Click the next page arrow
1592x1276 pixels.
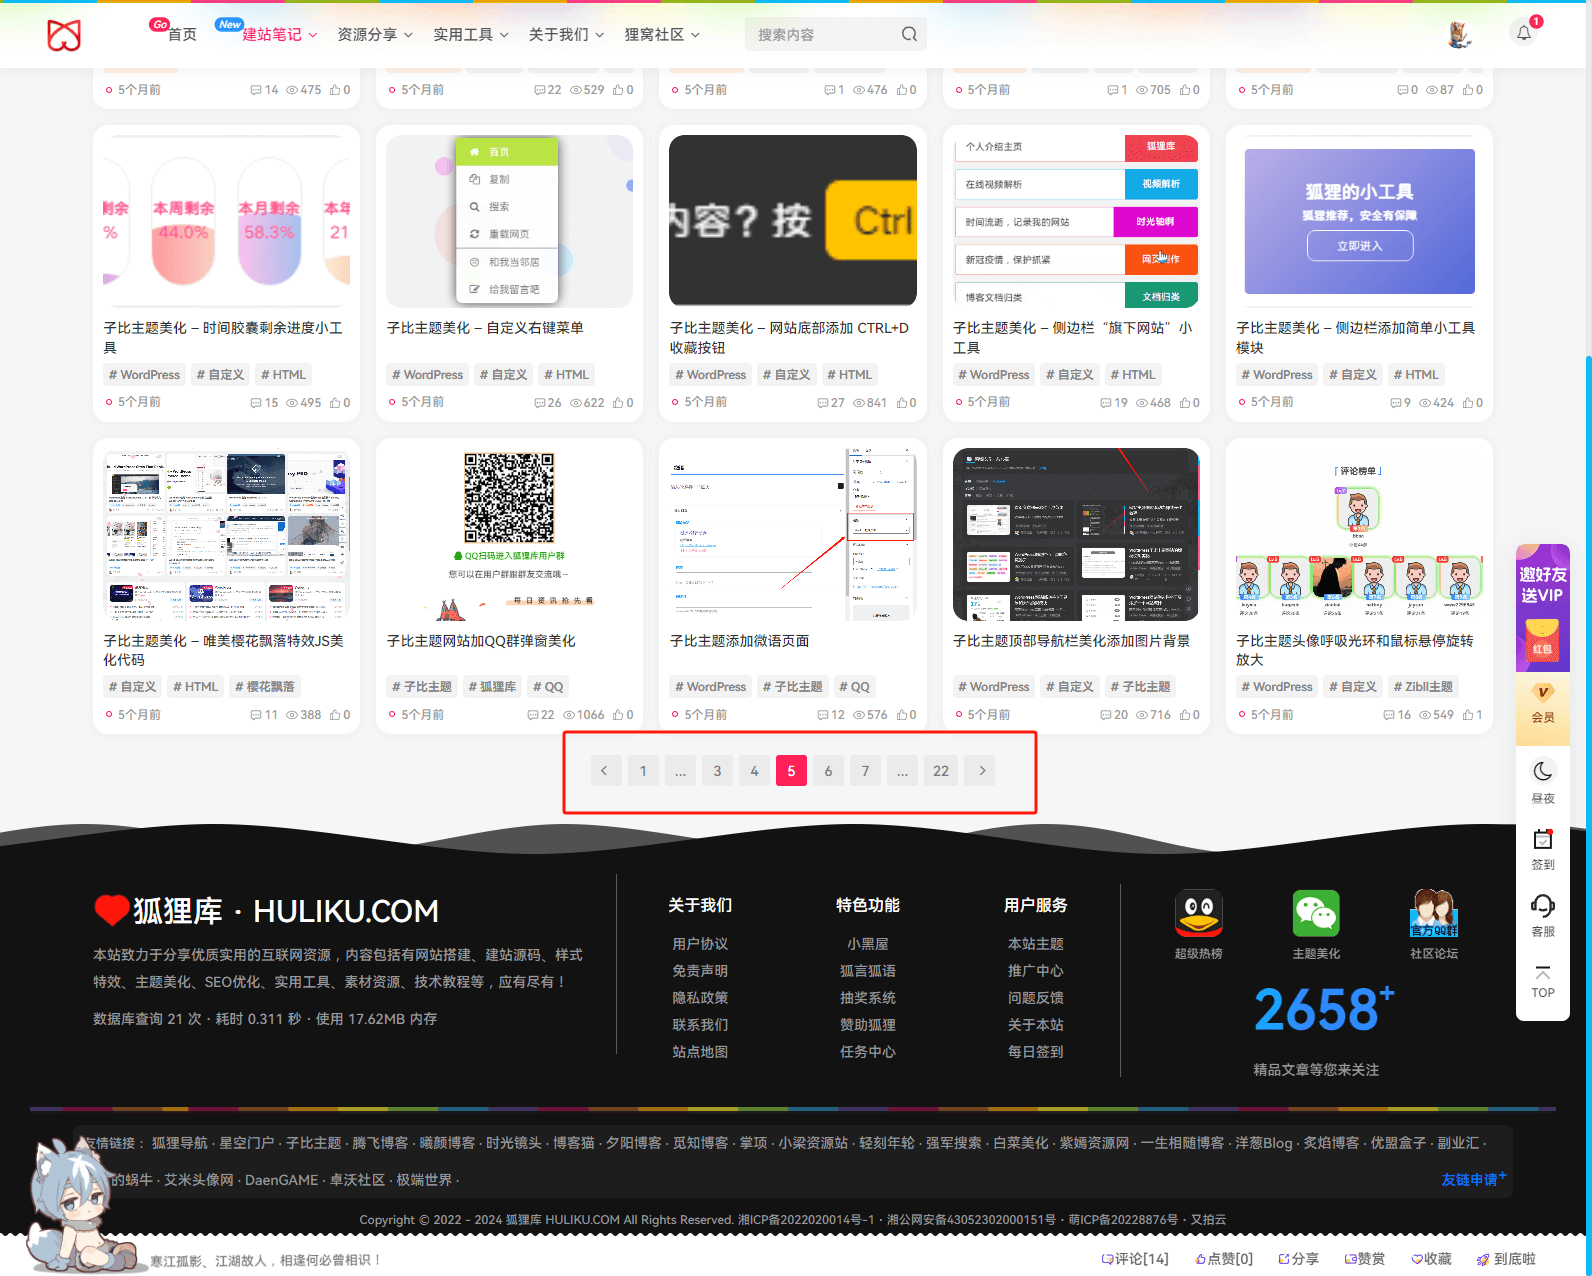(x=982, y=771)
